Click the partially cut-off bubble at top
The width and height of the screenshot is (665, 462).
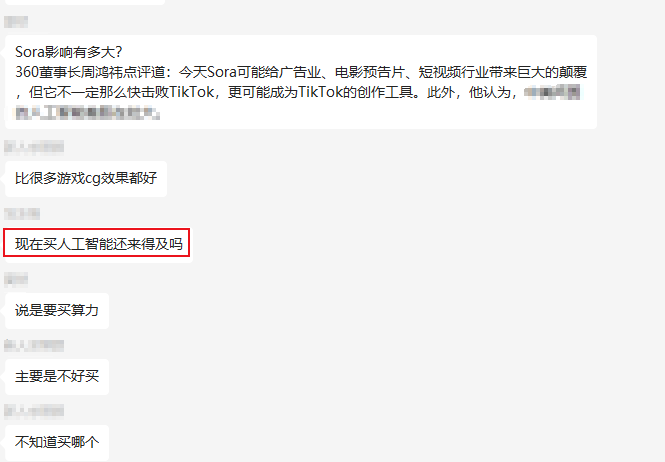coord(85,2)
